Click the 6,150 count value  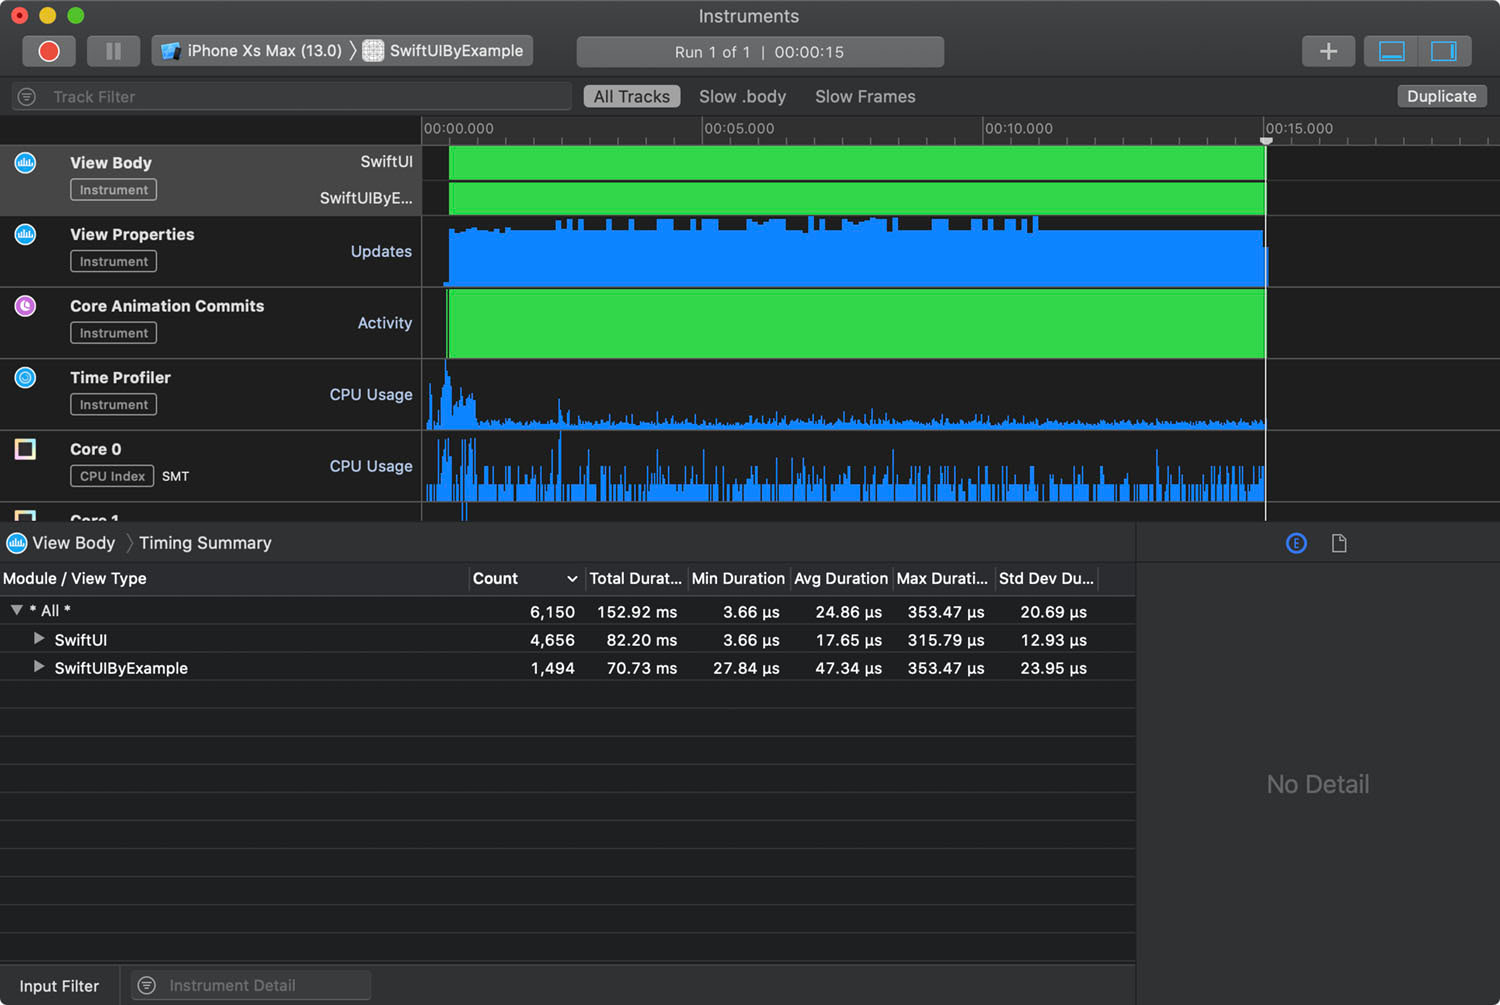(x=552, y=612)
